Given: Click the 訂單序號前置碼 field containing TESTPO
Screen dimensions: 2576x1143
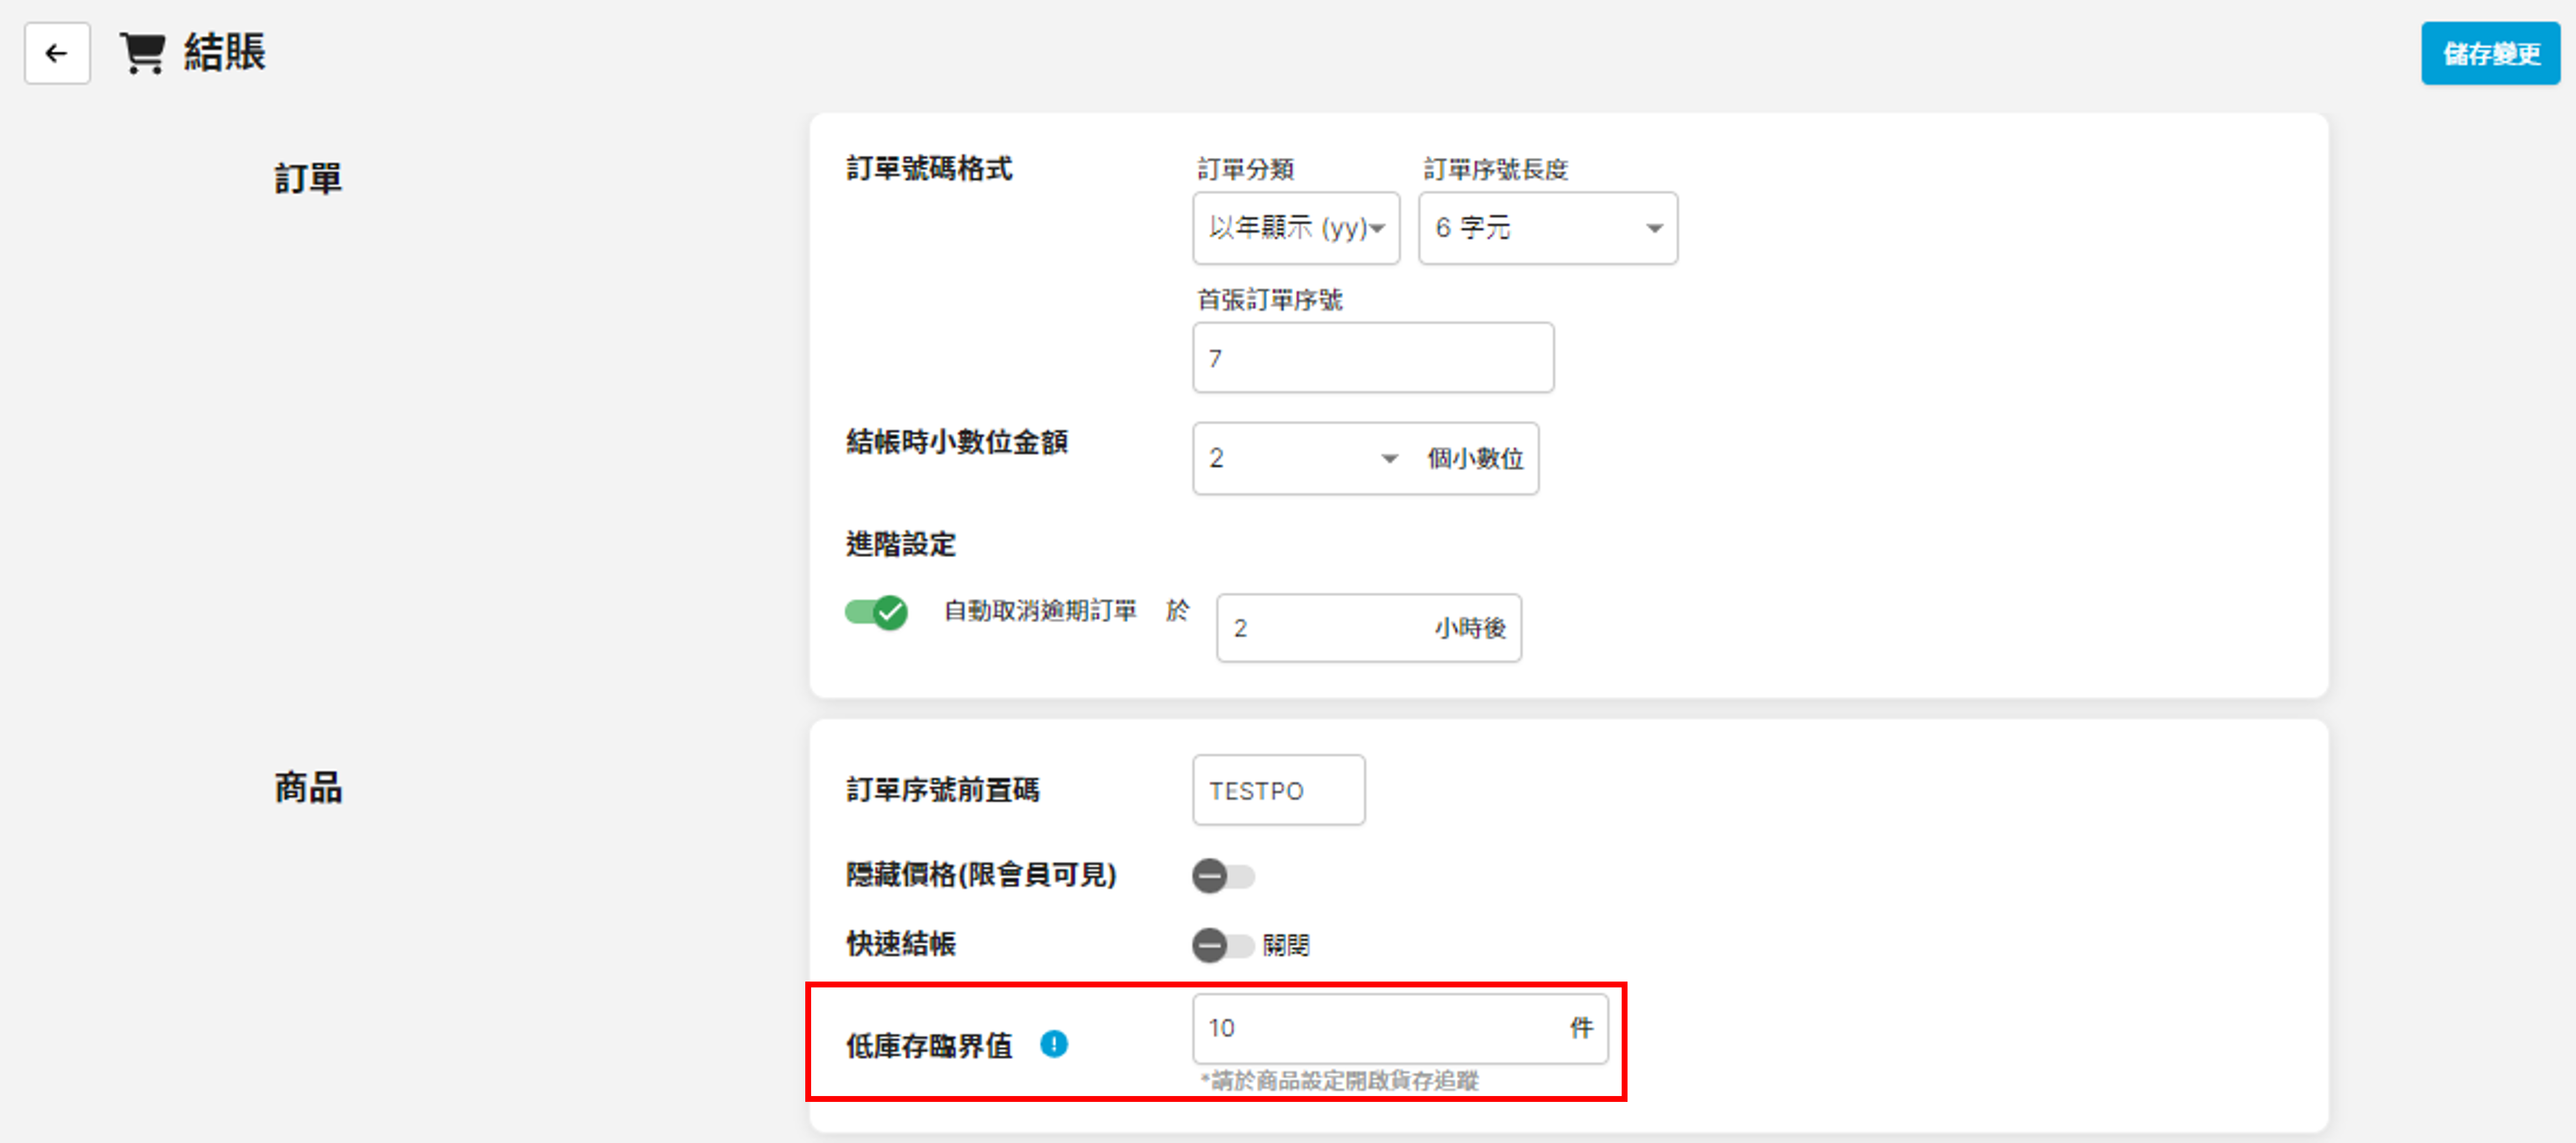Looking at the screenshot, I should pyautogui.click(x=1277, y=790).
